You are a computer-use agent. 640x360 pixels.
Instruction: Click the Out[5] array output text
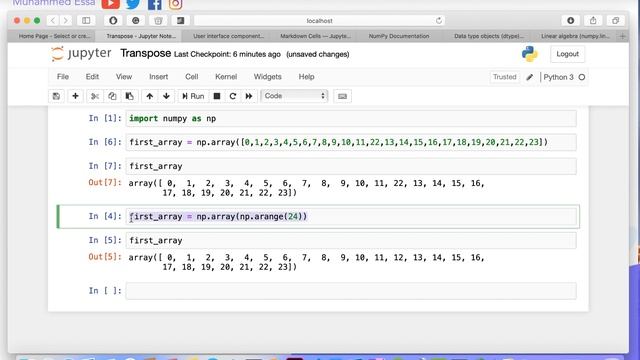[x=307, y=262]
